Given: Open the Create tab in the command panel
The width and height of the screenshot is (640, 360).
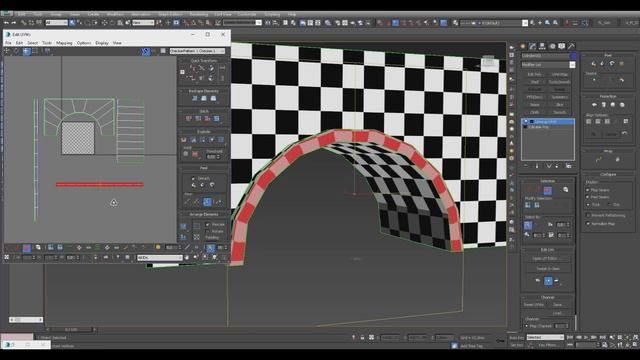Looking at the screenshot, I should [522, 46].
